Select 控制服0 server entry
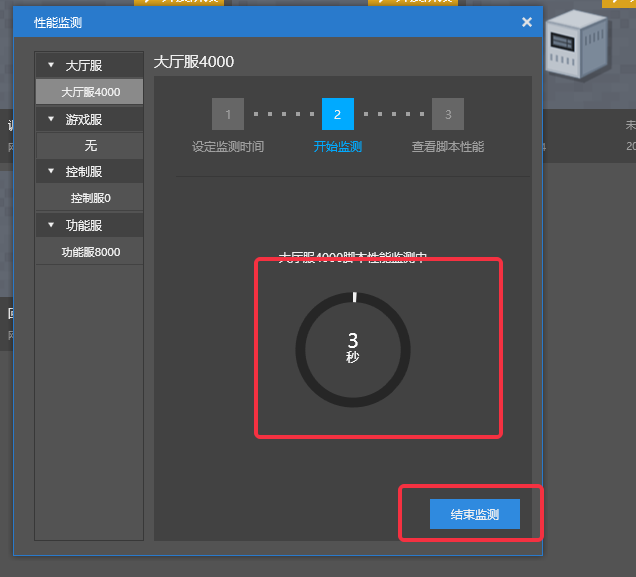This screenshot has height=577, width=636. [x=90, y=198]
